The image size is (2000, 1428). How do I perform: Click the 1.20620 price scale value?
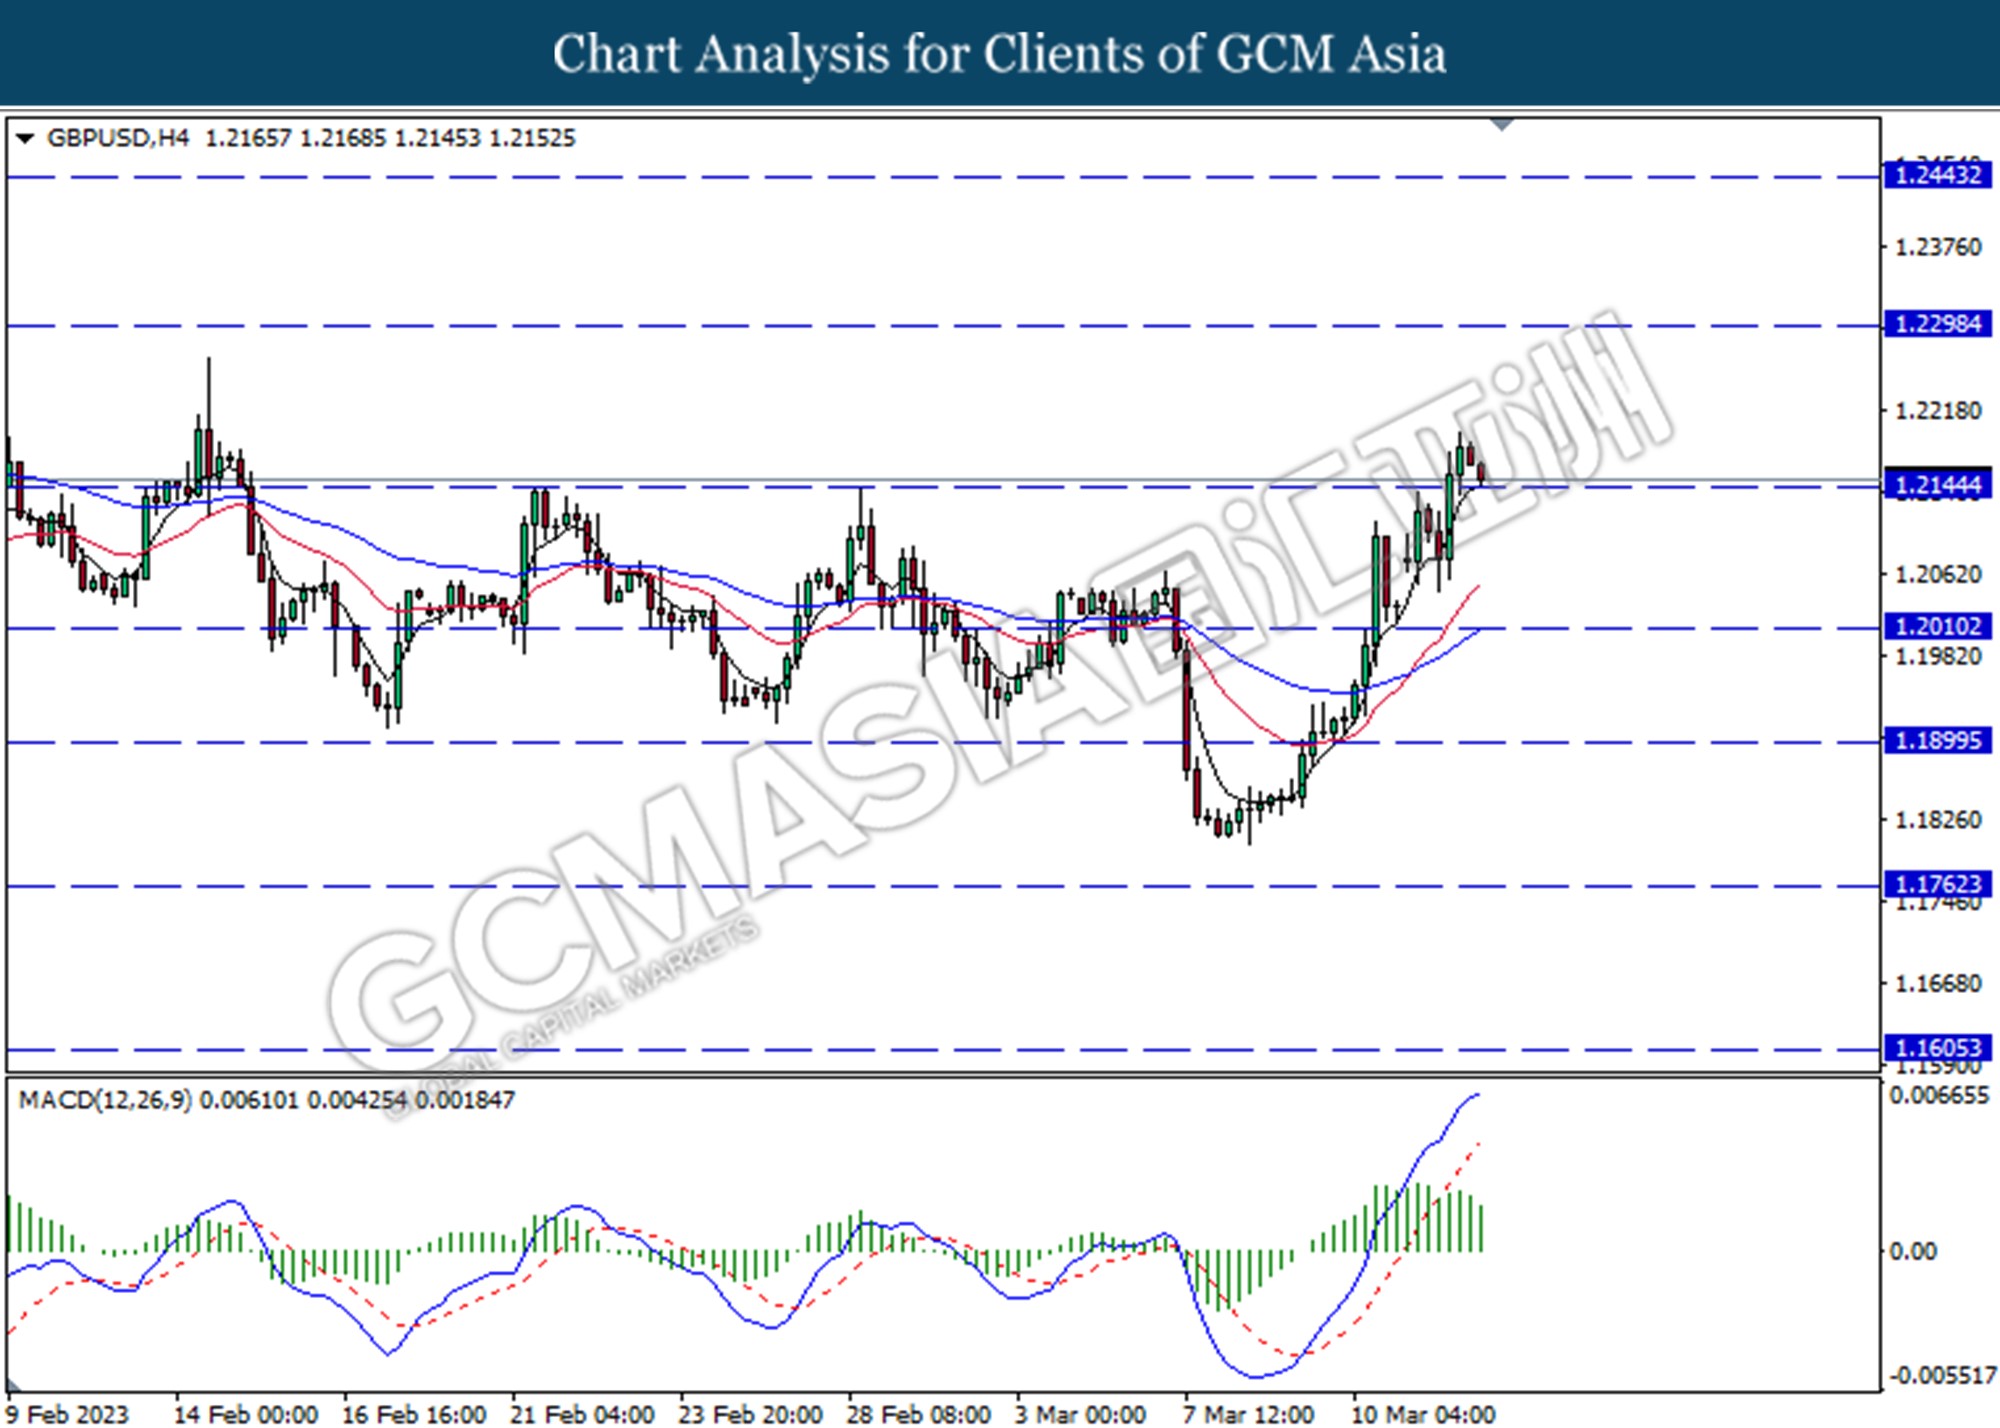1938,574
